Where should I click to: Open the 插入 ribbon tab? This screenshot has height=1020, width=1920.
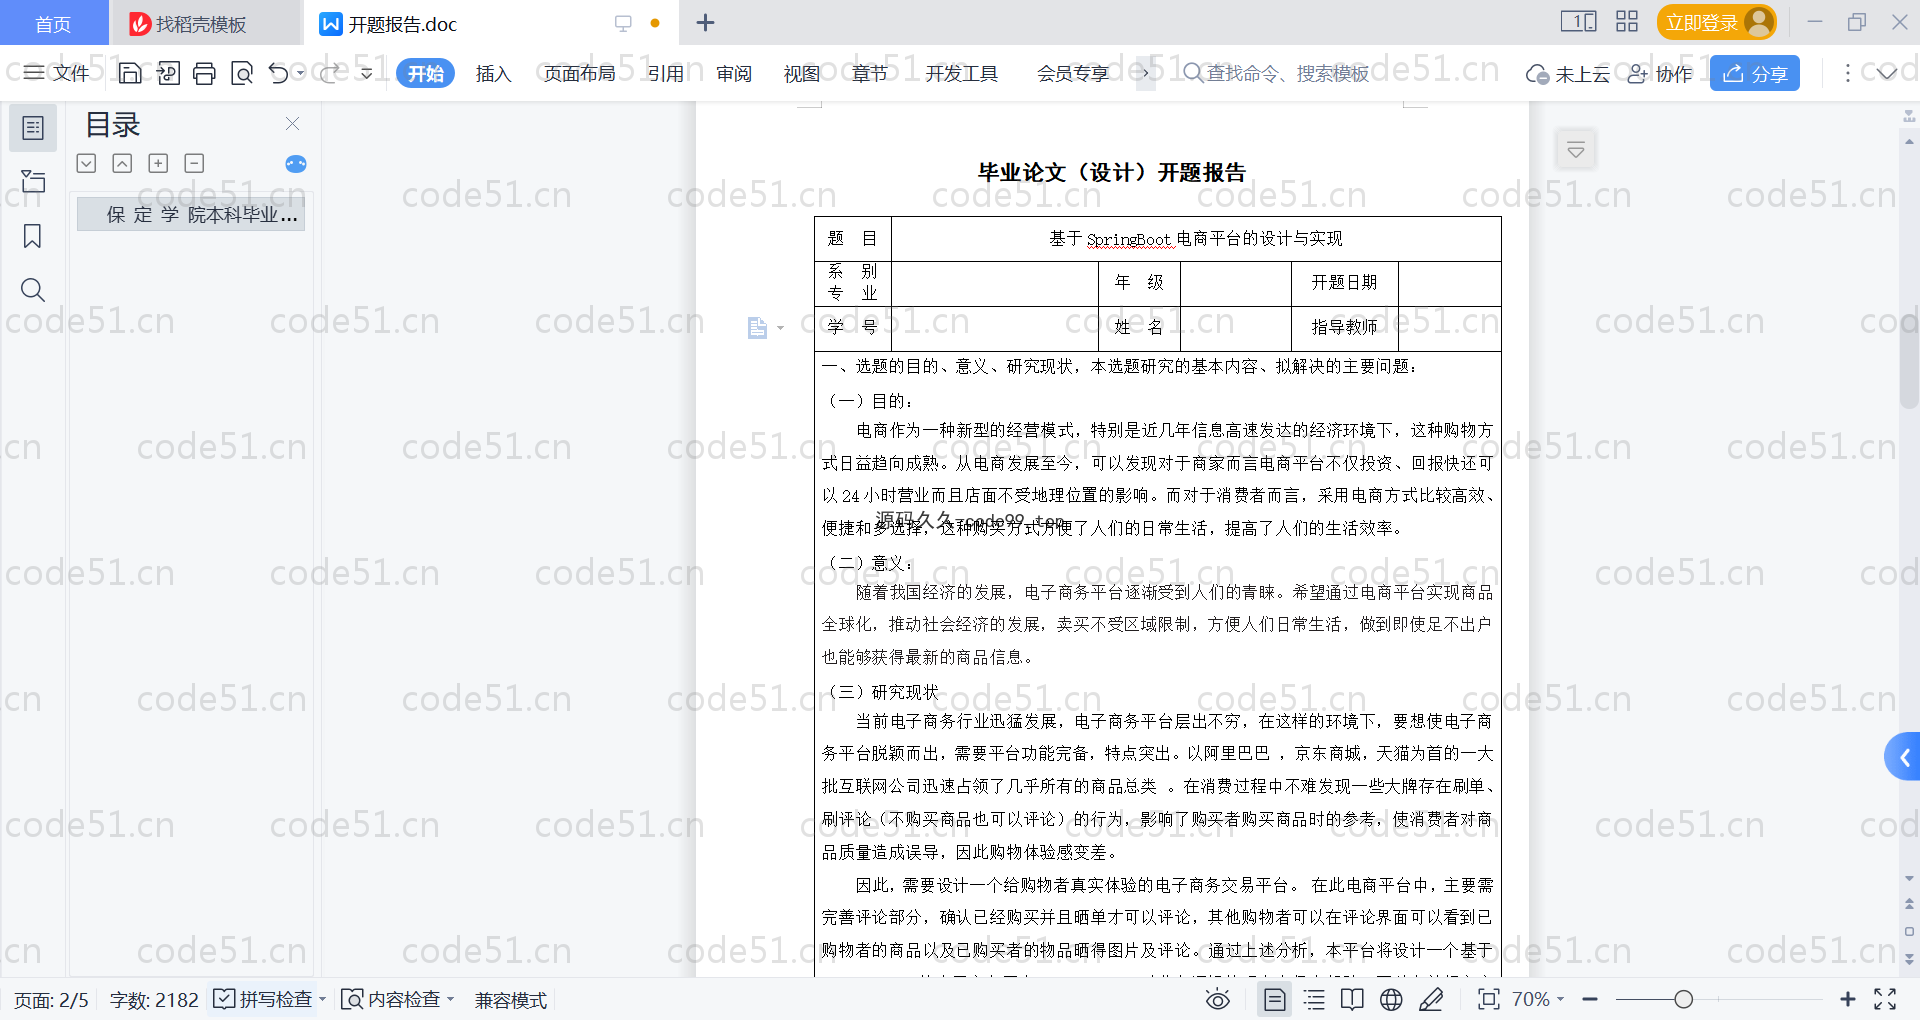(493, 73)
